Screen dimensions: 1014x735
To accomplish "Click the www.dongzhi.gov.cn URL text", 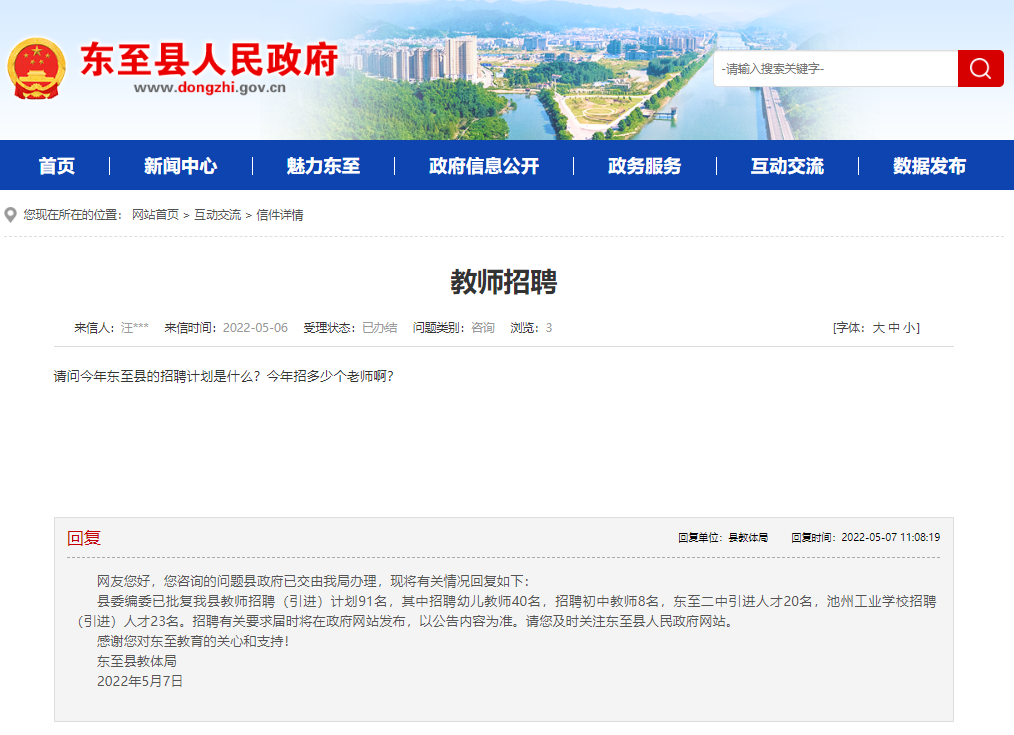I will click(x=209, y=87).
